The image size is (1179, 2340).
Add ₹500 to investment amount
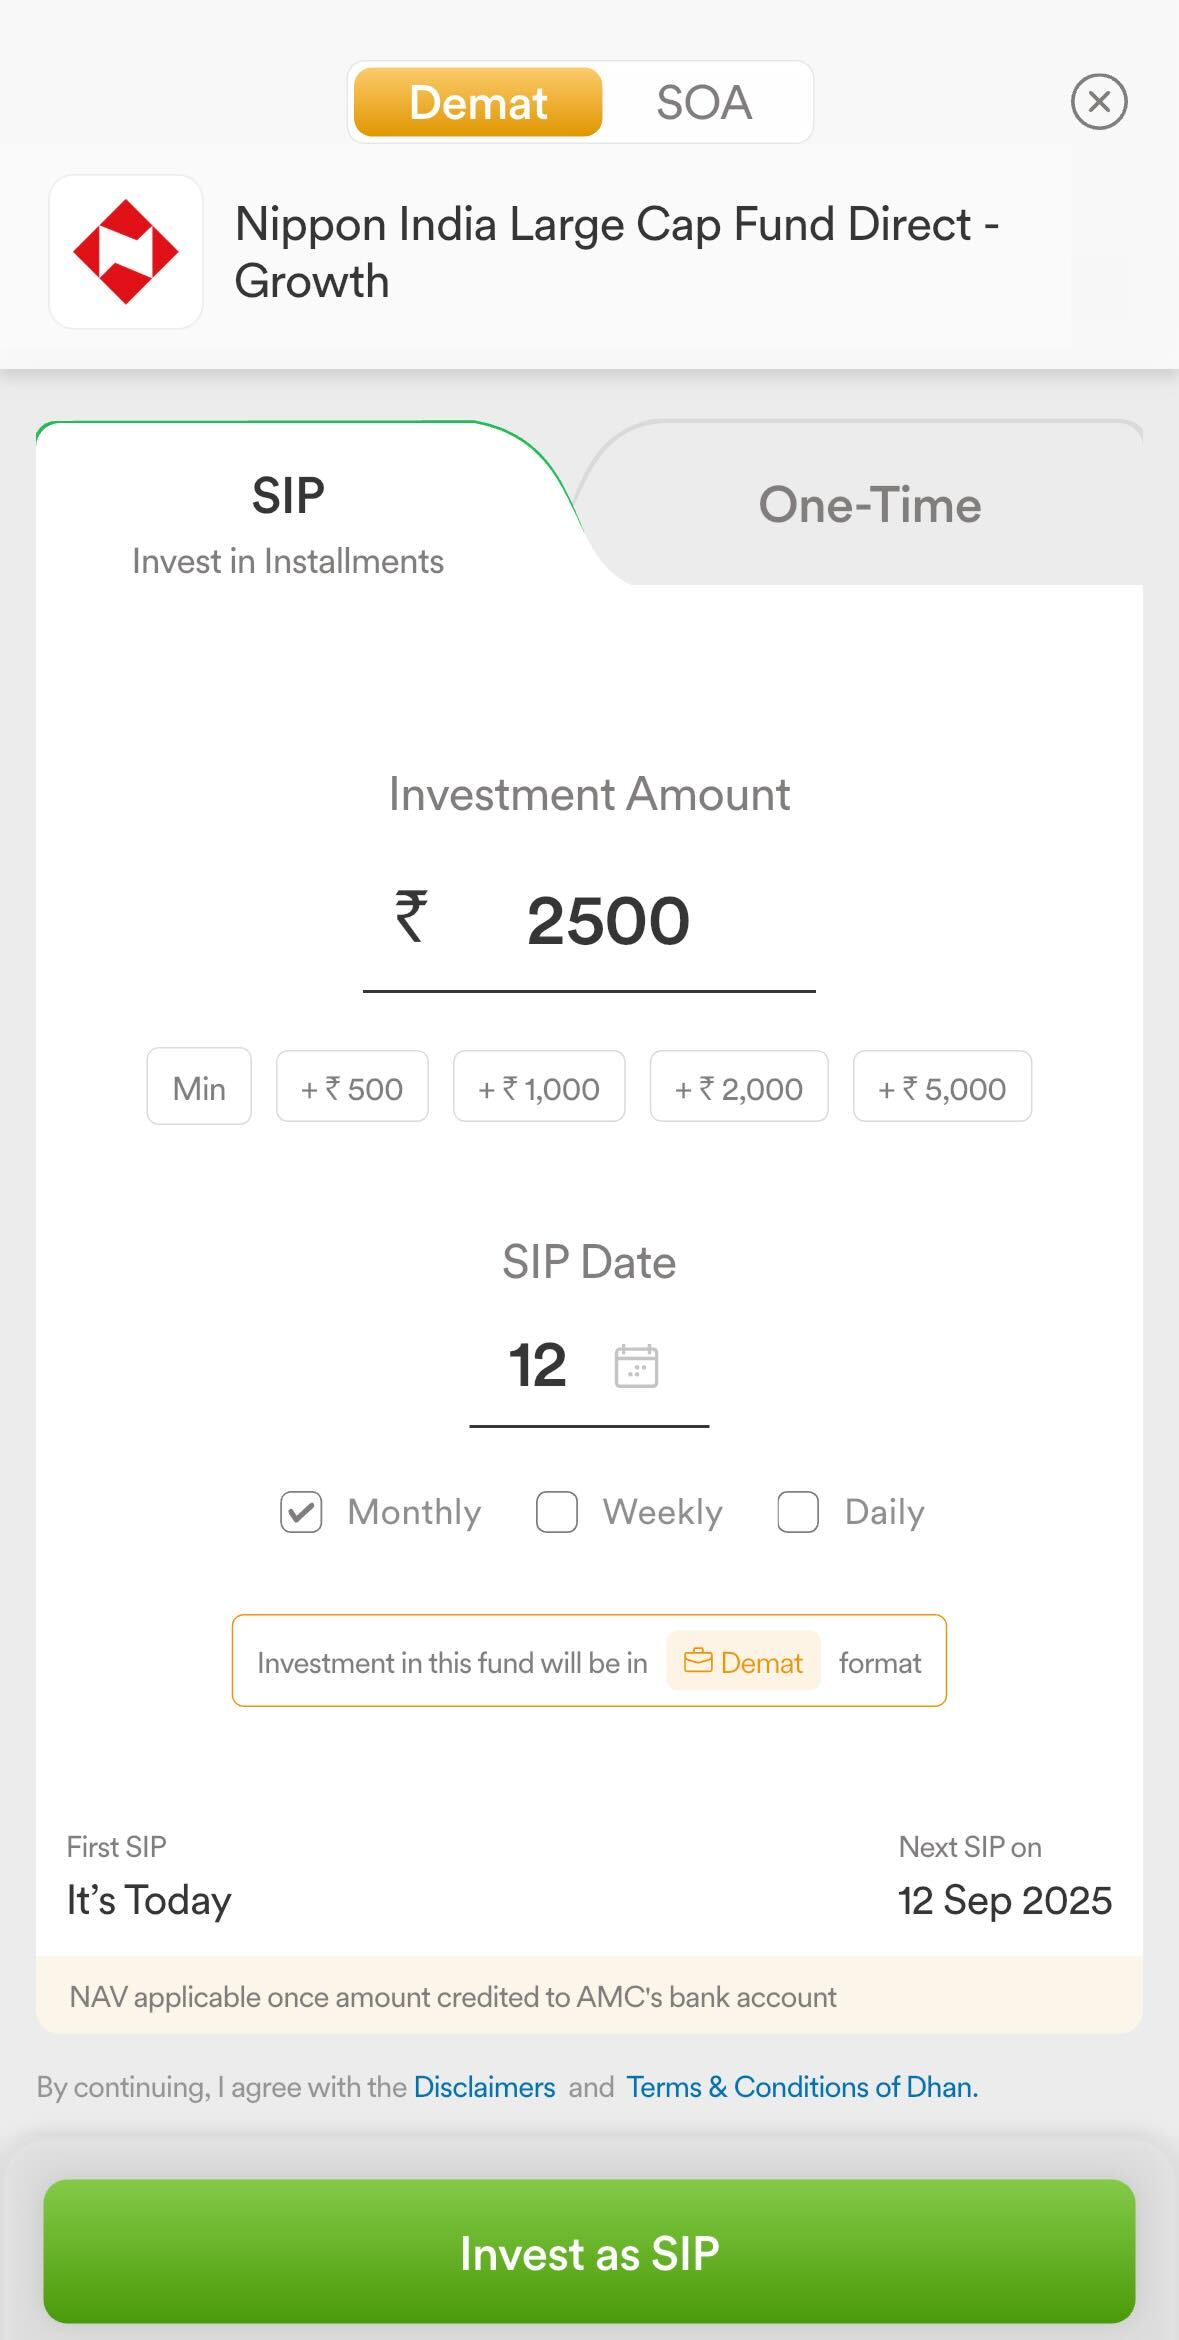352,1087
